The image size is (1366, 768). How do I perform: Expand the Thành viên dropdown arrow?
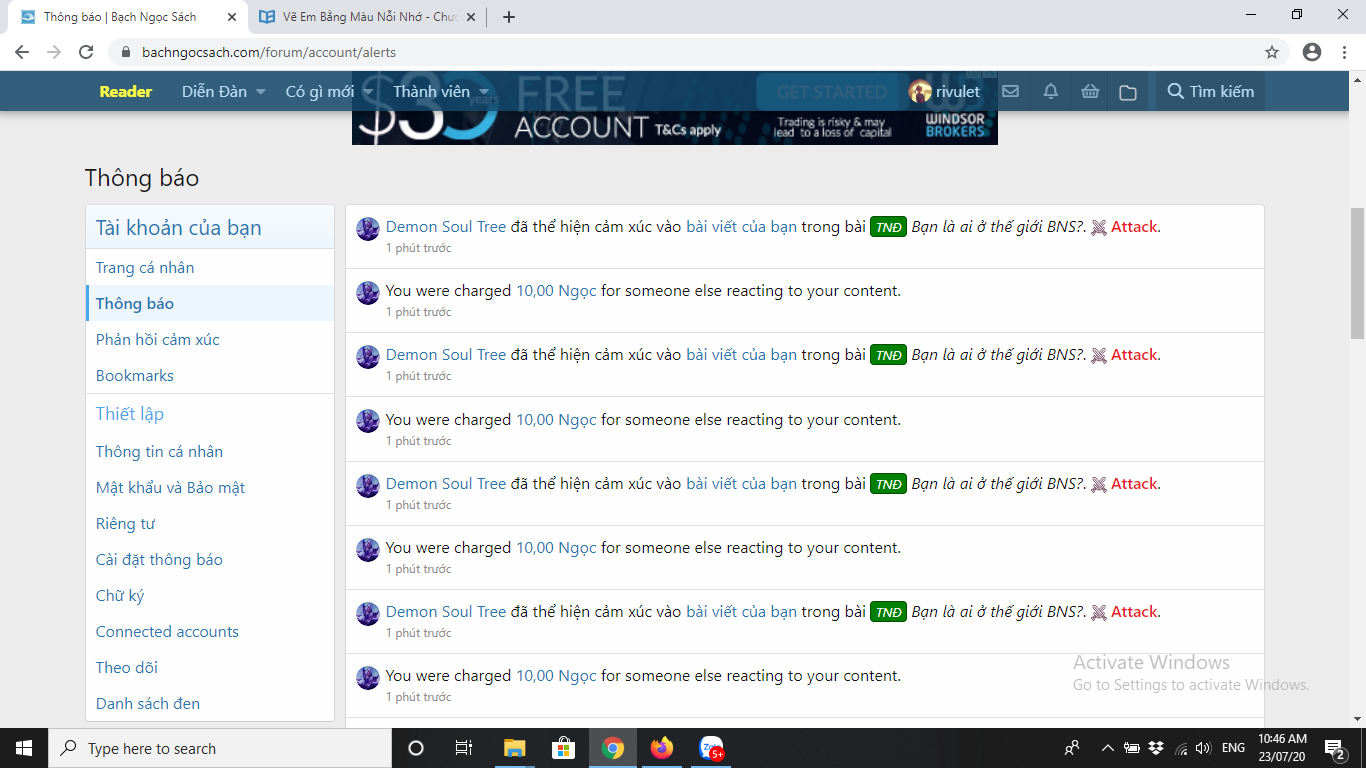tap(484, 92)
